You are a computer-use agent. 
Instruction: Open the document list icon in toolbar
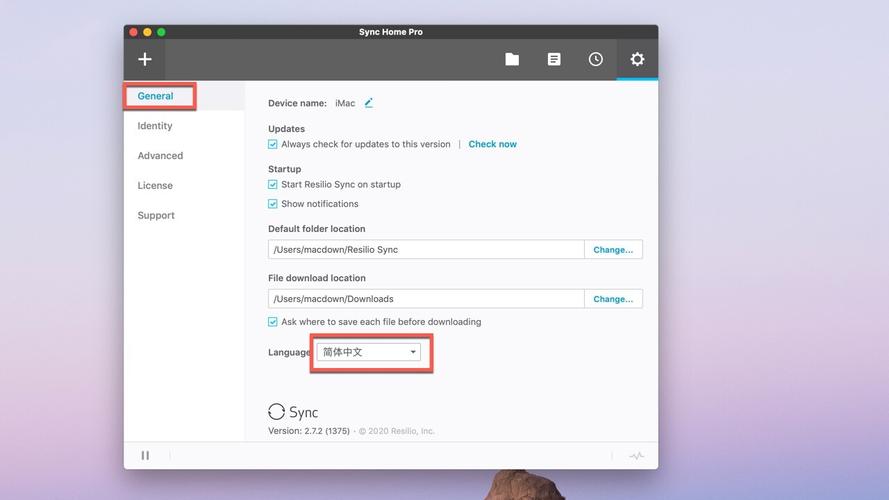point(554,59)
